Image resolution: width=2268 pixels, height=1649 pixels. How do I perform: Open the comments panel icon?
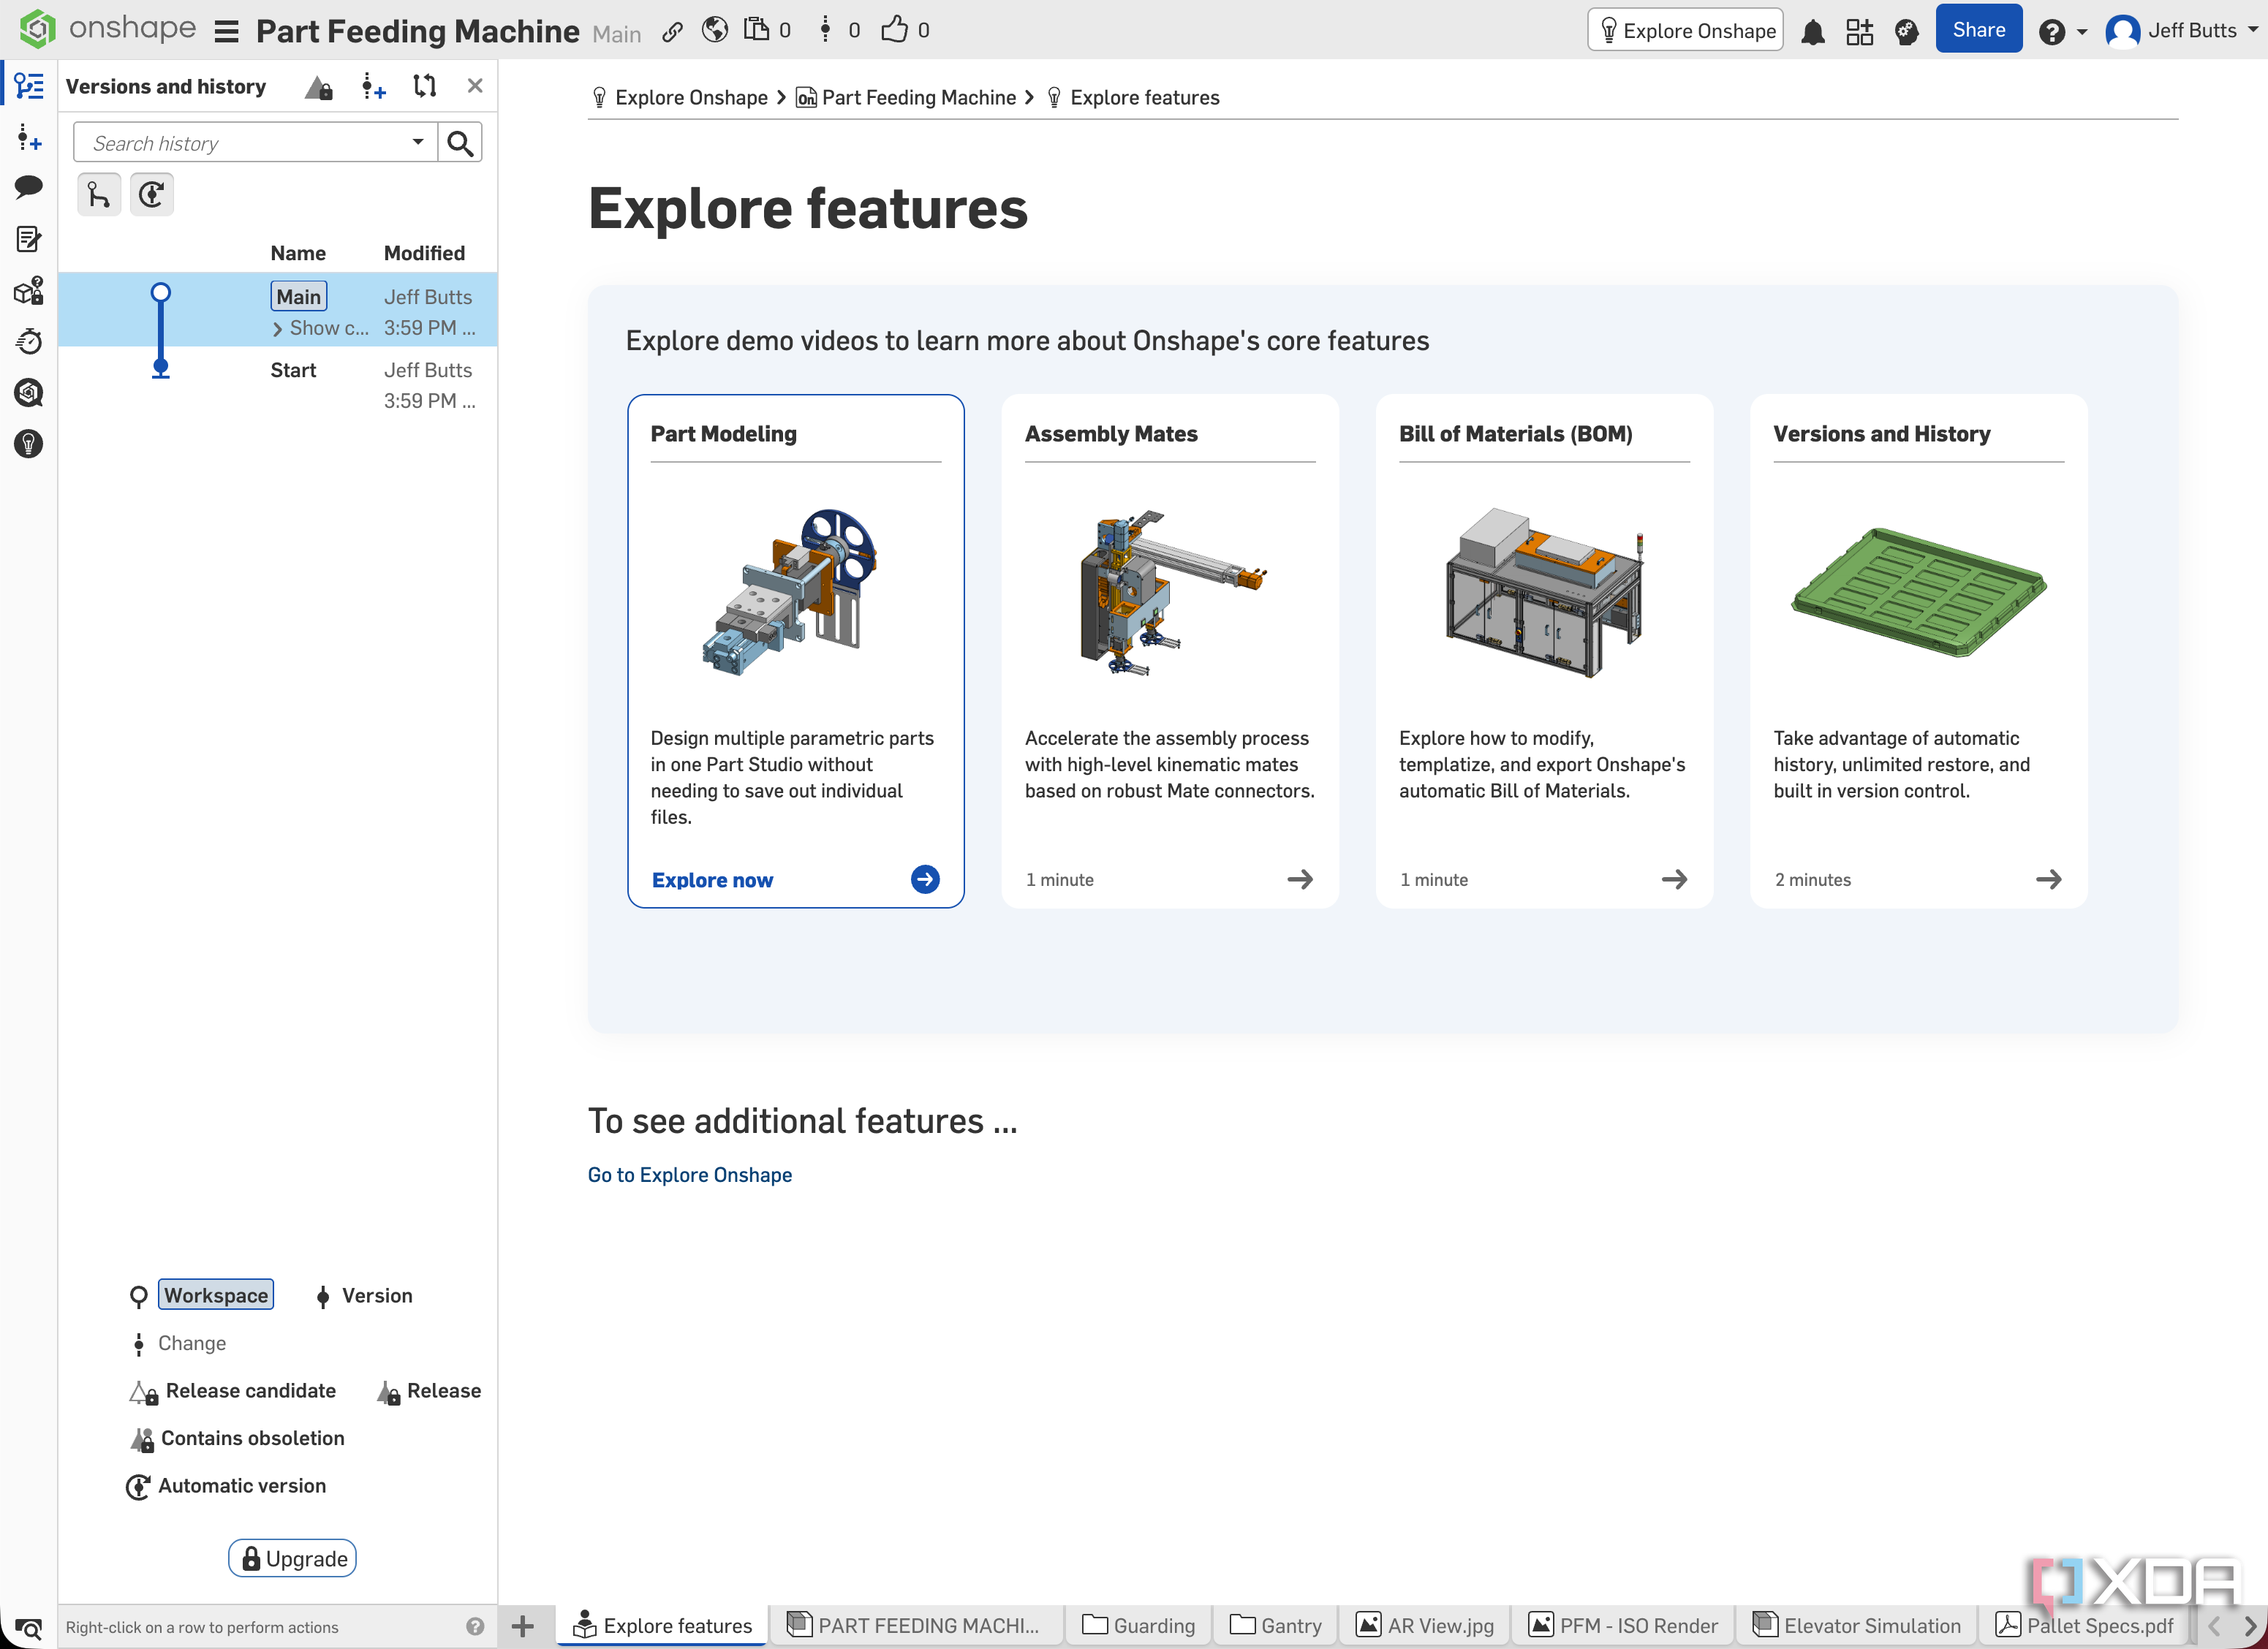point(29,187)
